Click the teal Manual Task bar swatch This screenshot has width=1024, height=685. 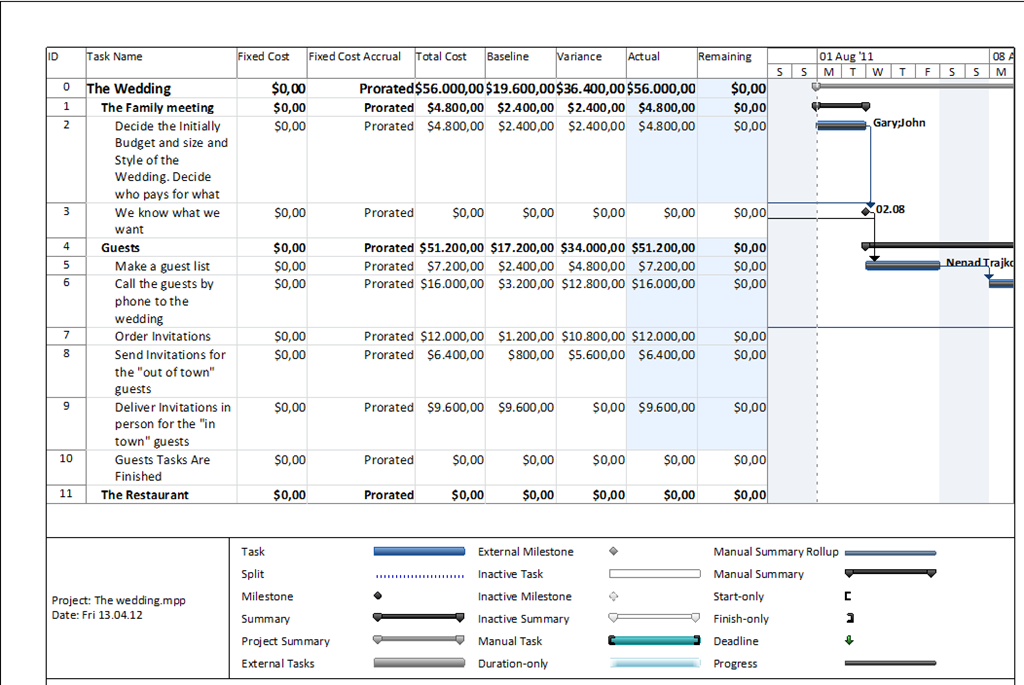pos(654,641)
